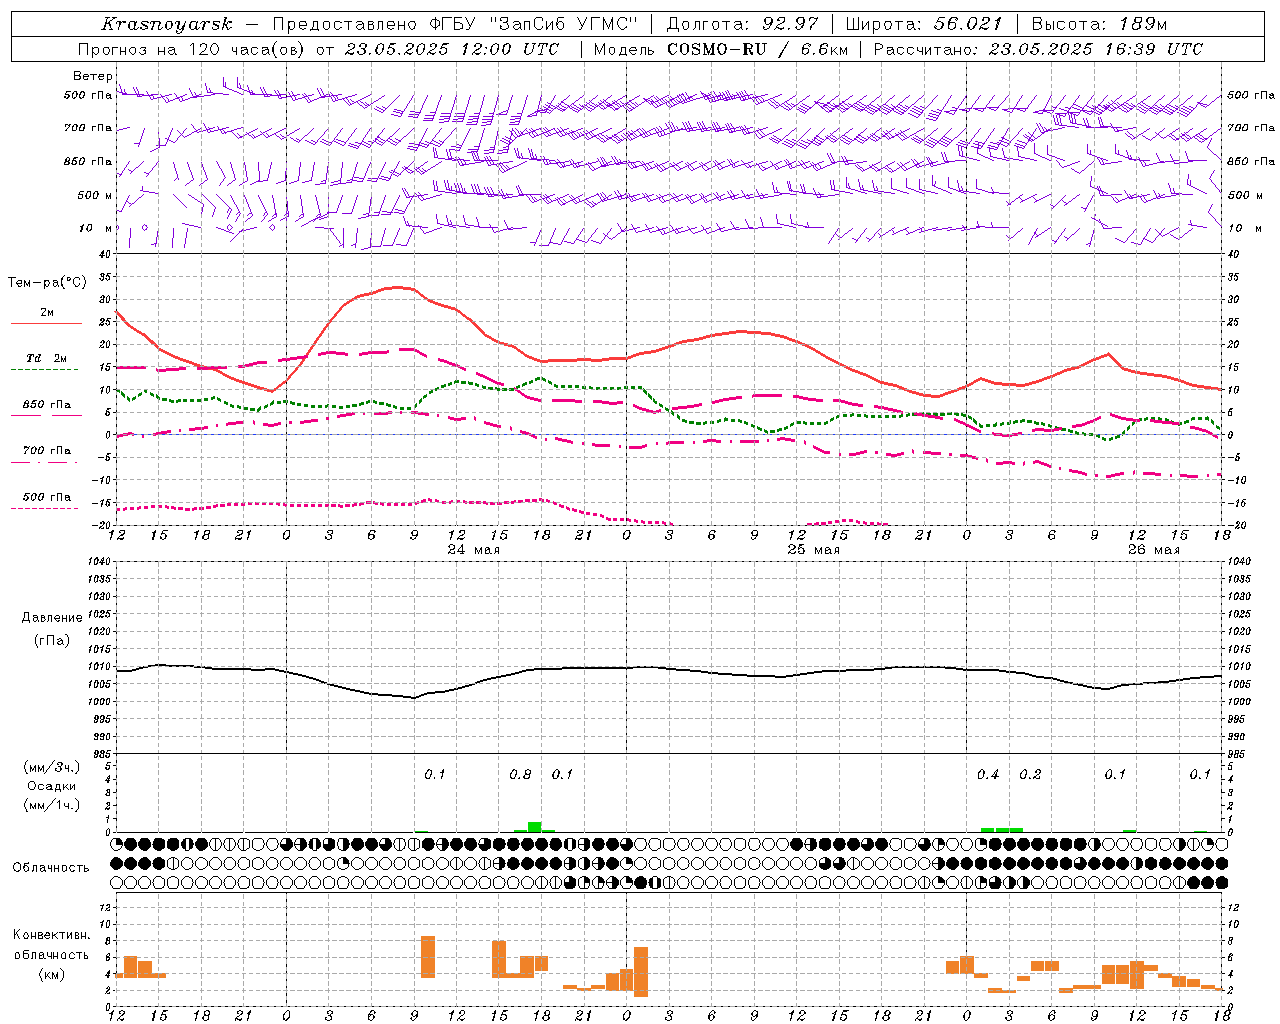This screenshot has width=1280, height=1024.
Task: Click the dotted line sample under 500 гПа legend
Action: pyautogui.click(x=44, y=508)
